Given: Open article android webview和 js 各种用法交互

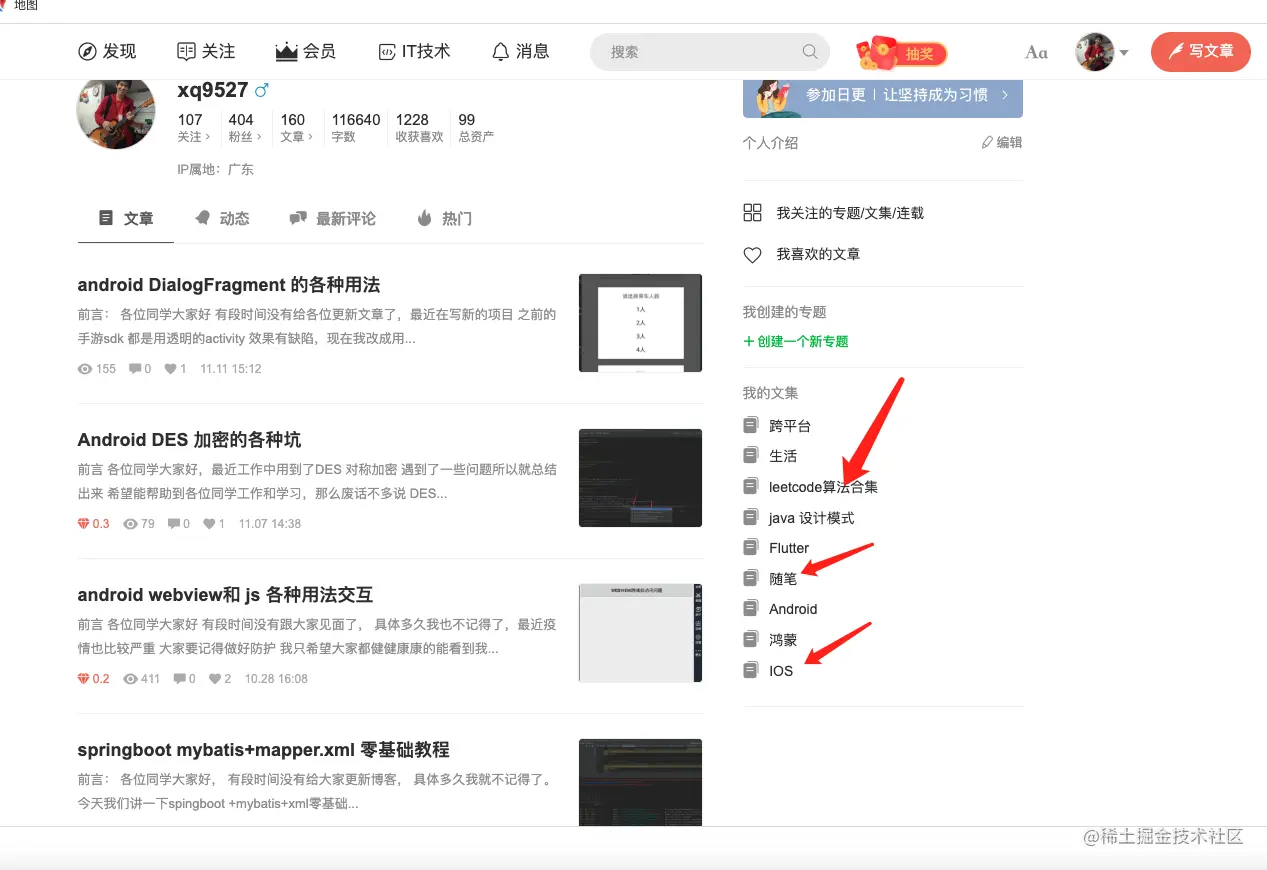Looking at the screenshot, I should (225, 595).
